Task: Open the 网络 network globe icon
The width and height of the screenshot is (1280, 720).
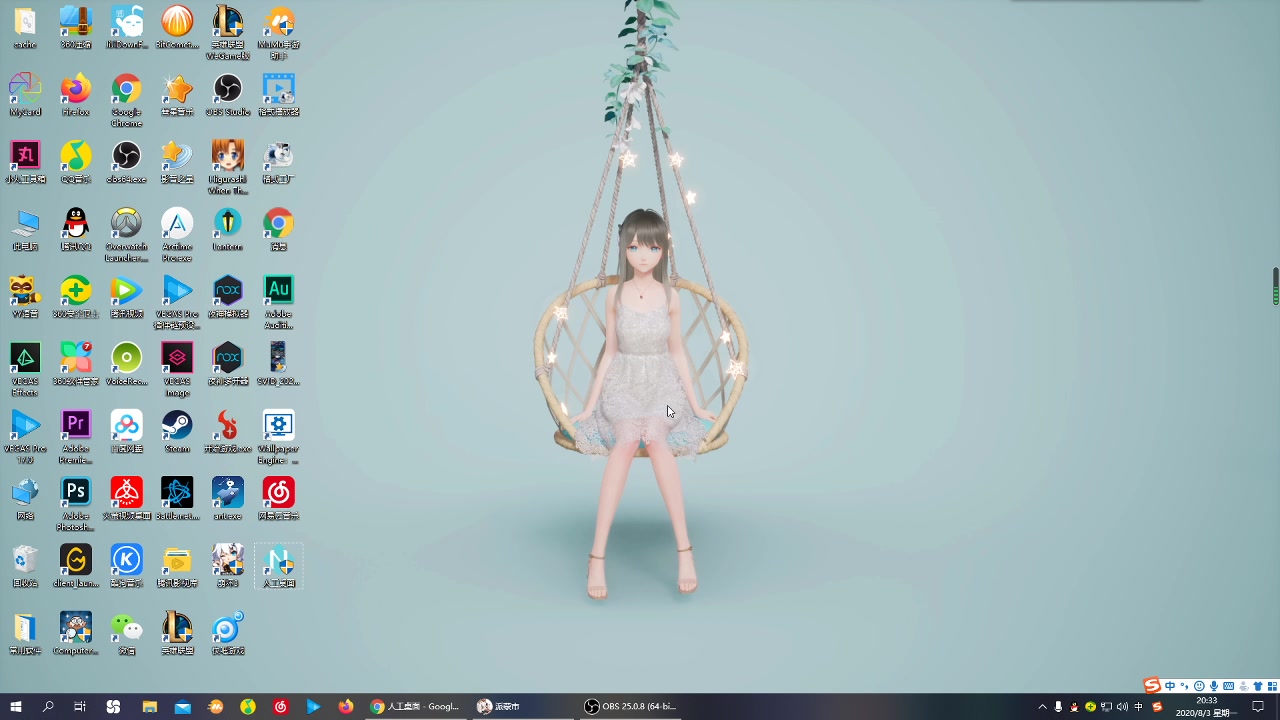Action: click(x=25, y=498)
